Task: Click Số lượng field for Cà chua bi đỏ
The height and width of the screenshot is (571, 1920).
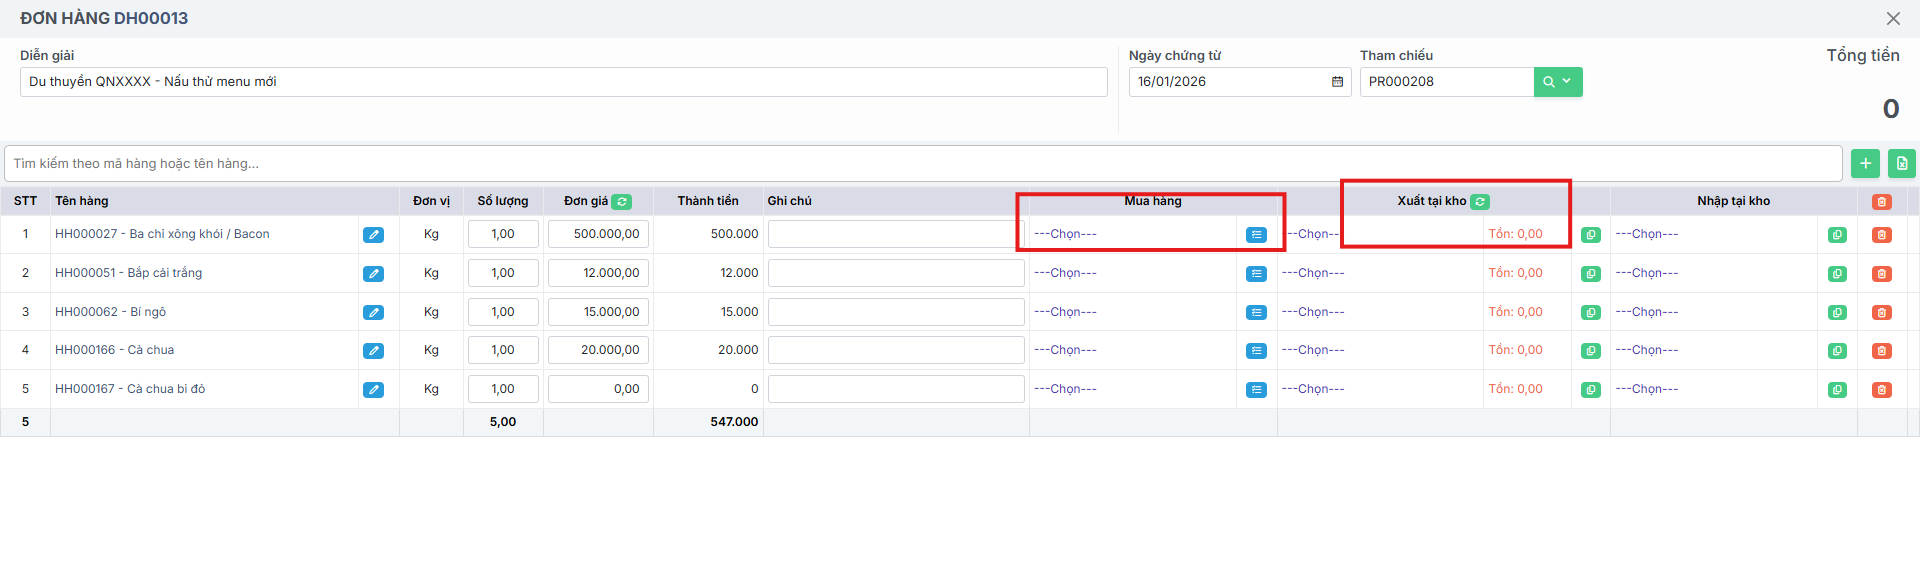Action: (x=503, y=389)
